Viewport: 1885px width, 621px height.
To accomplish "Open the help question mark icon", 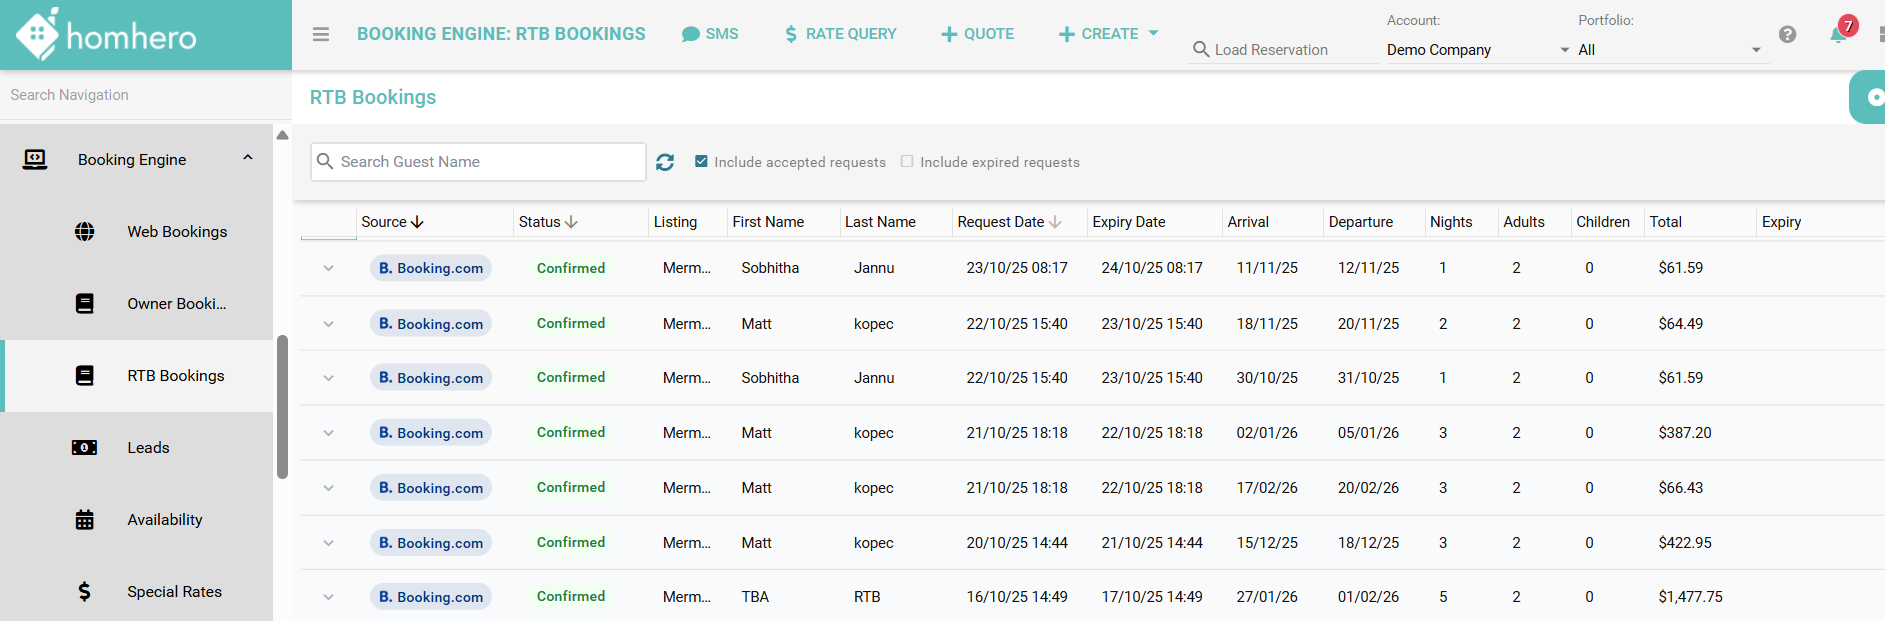I will [1787, 35].
